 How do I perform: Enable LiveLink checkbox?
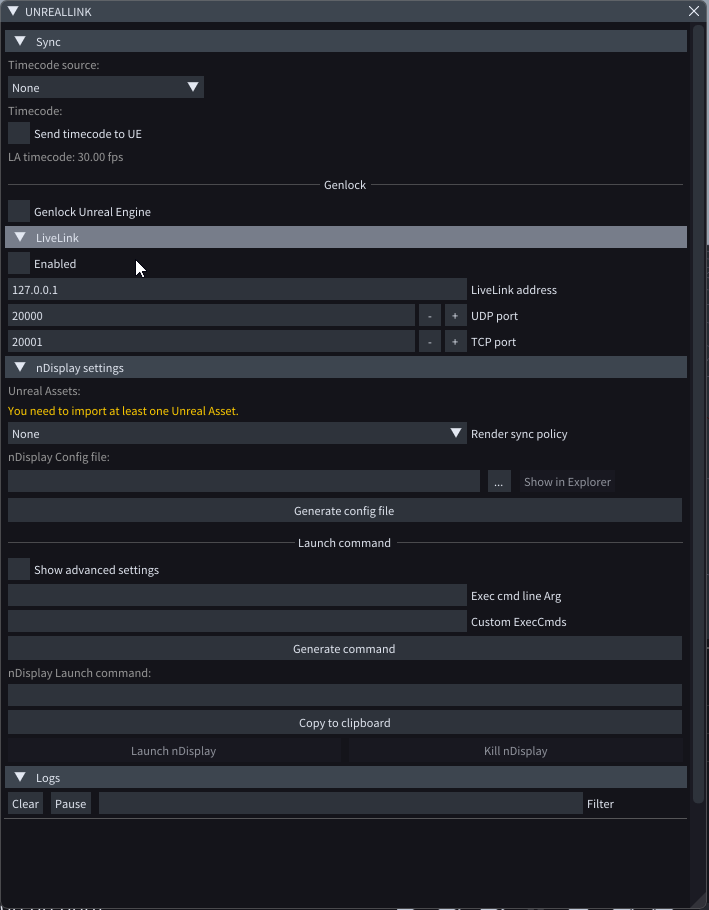click(x=19, y=264)
